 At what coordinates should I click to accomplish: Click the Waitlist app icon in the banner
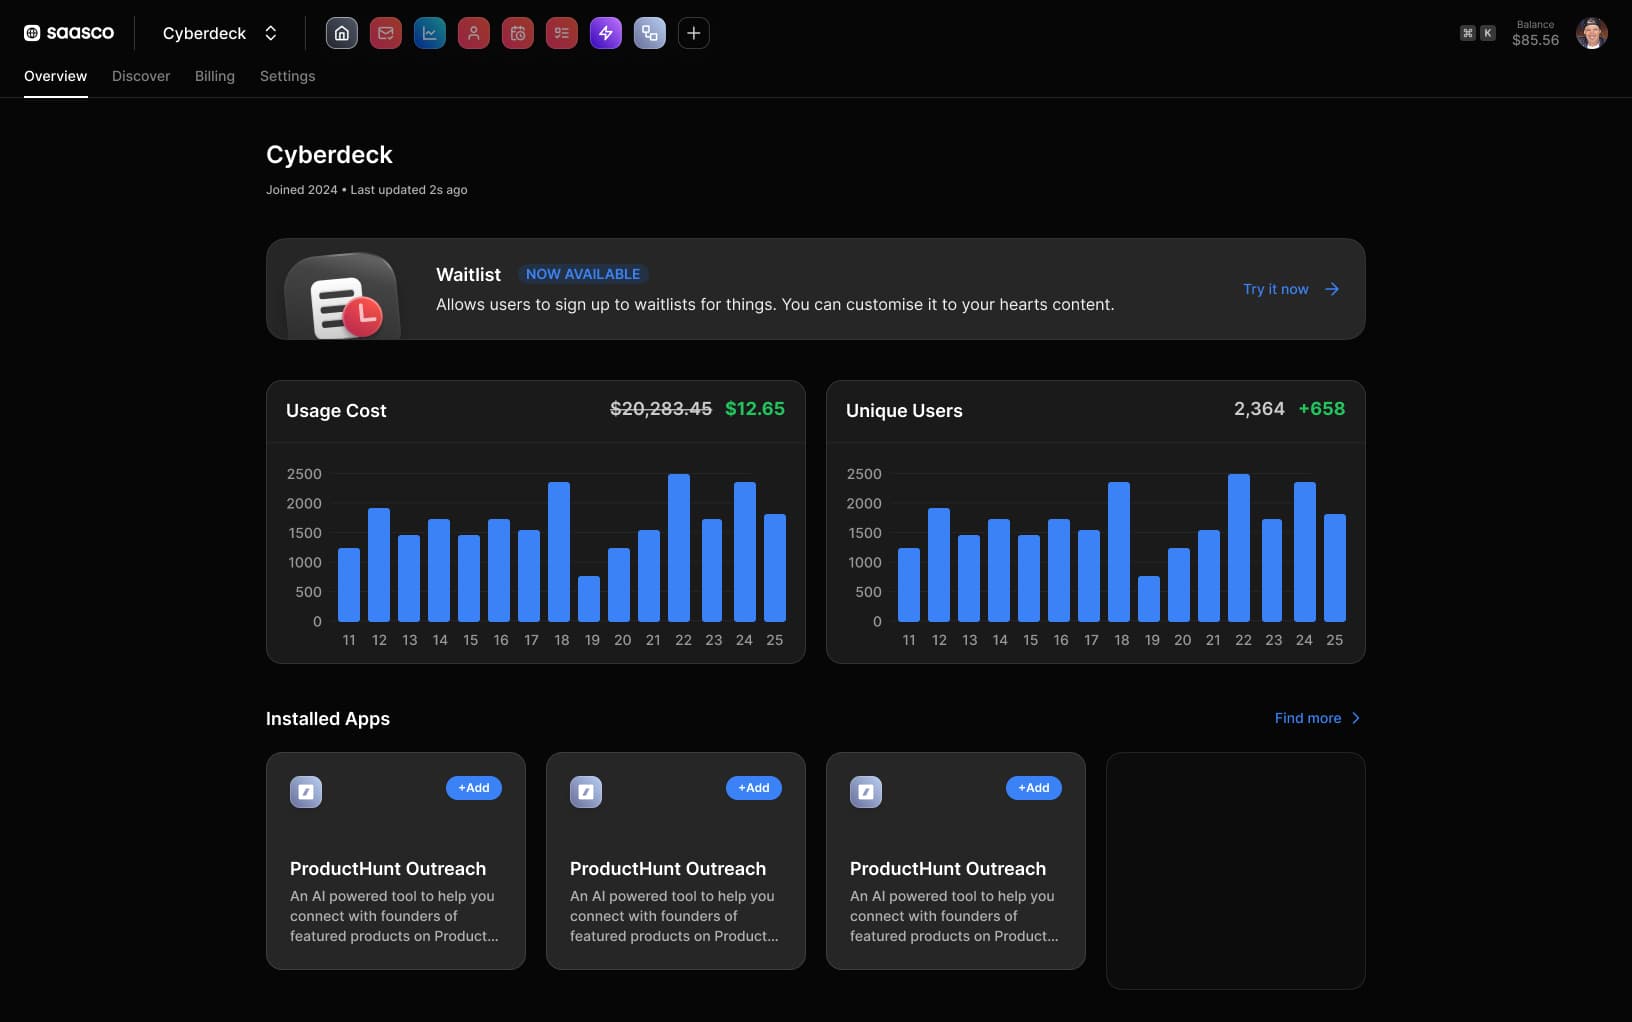tap(344, 296)
